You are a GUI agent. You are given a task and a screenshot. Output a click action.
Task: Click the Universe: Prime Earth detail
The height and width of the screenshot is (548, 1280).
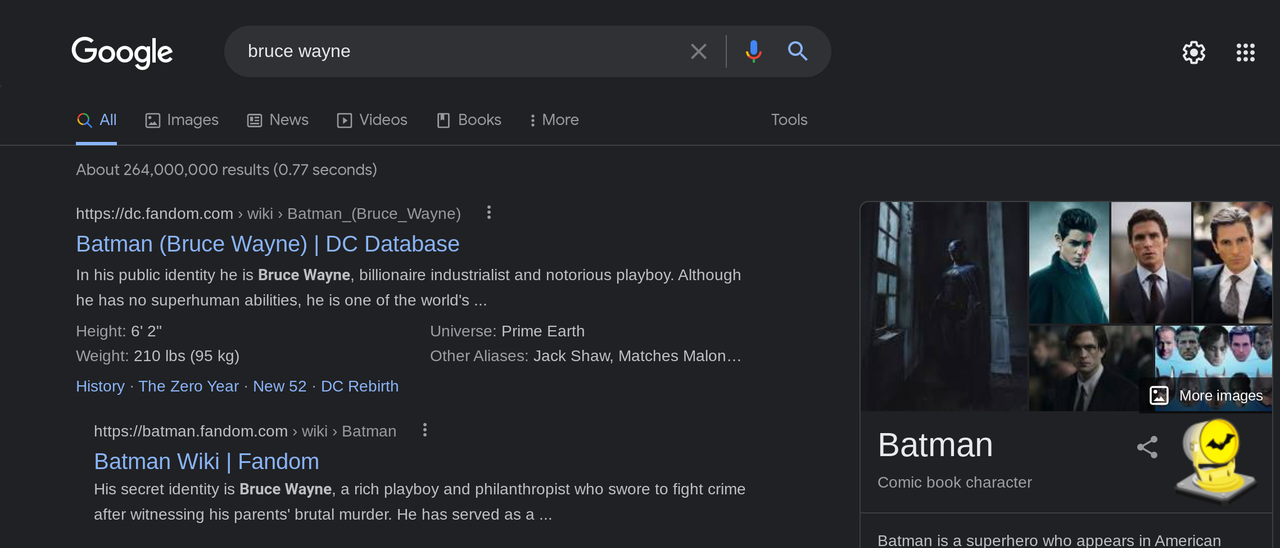507,331
